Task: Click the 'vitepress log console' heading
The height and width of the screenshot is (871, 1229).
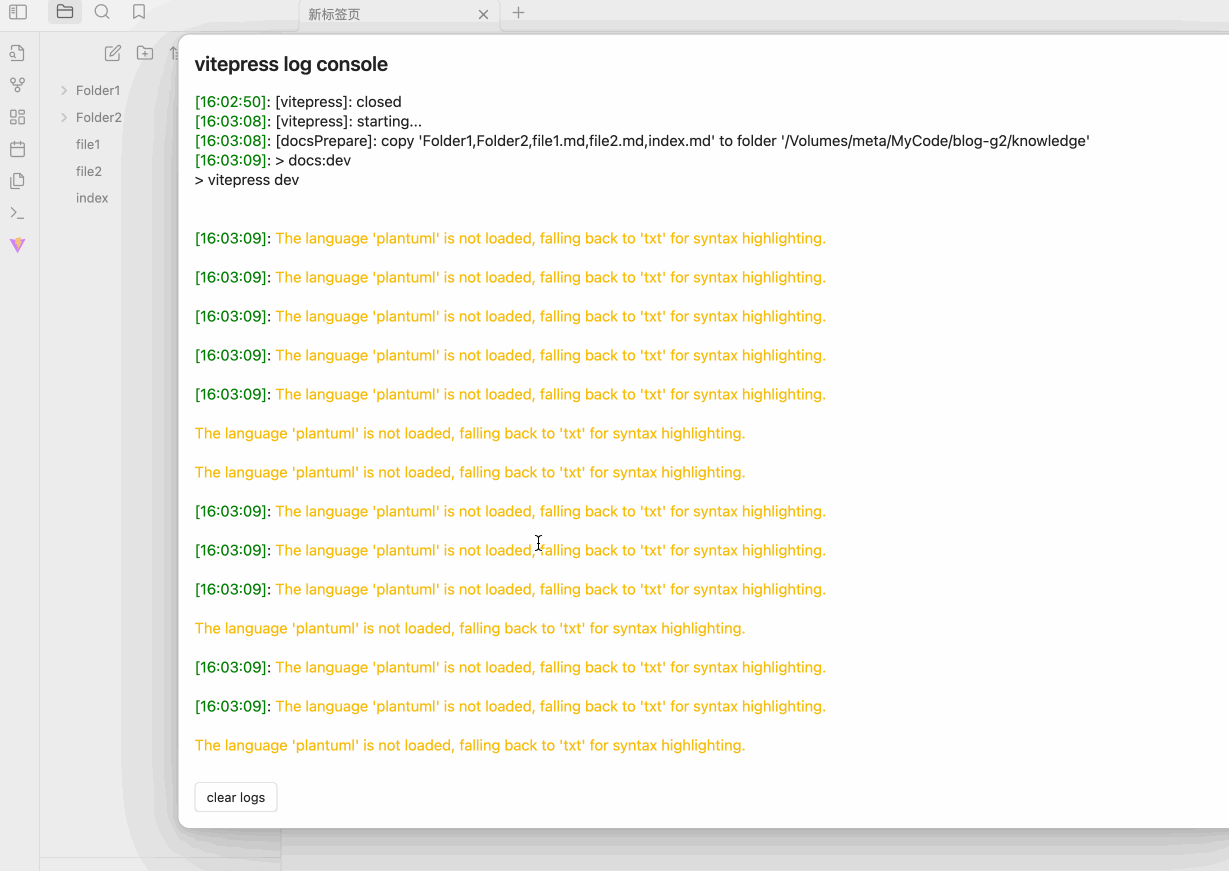Action: point(291,64)
